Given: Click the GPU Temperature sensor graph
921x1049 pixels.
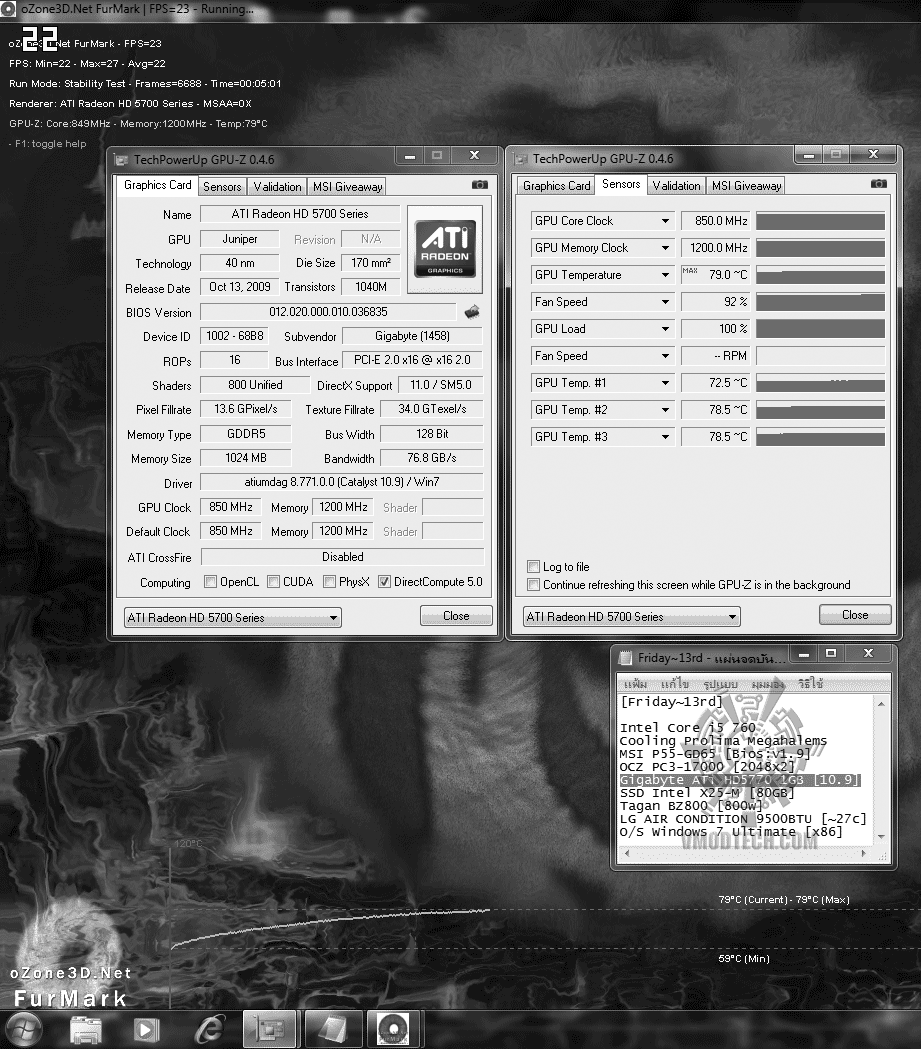Looking at the screenshot, I should (x=821, y=275).
